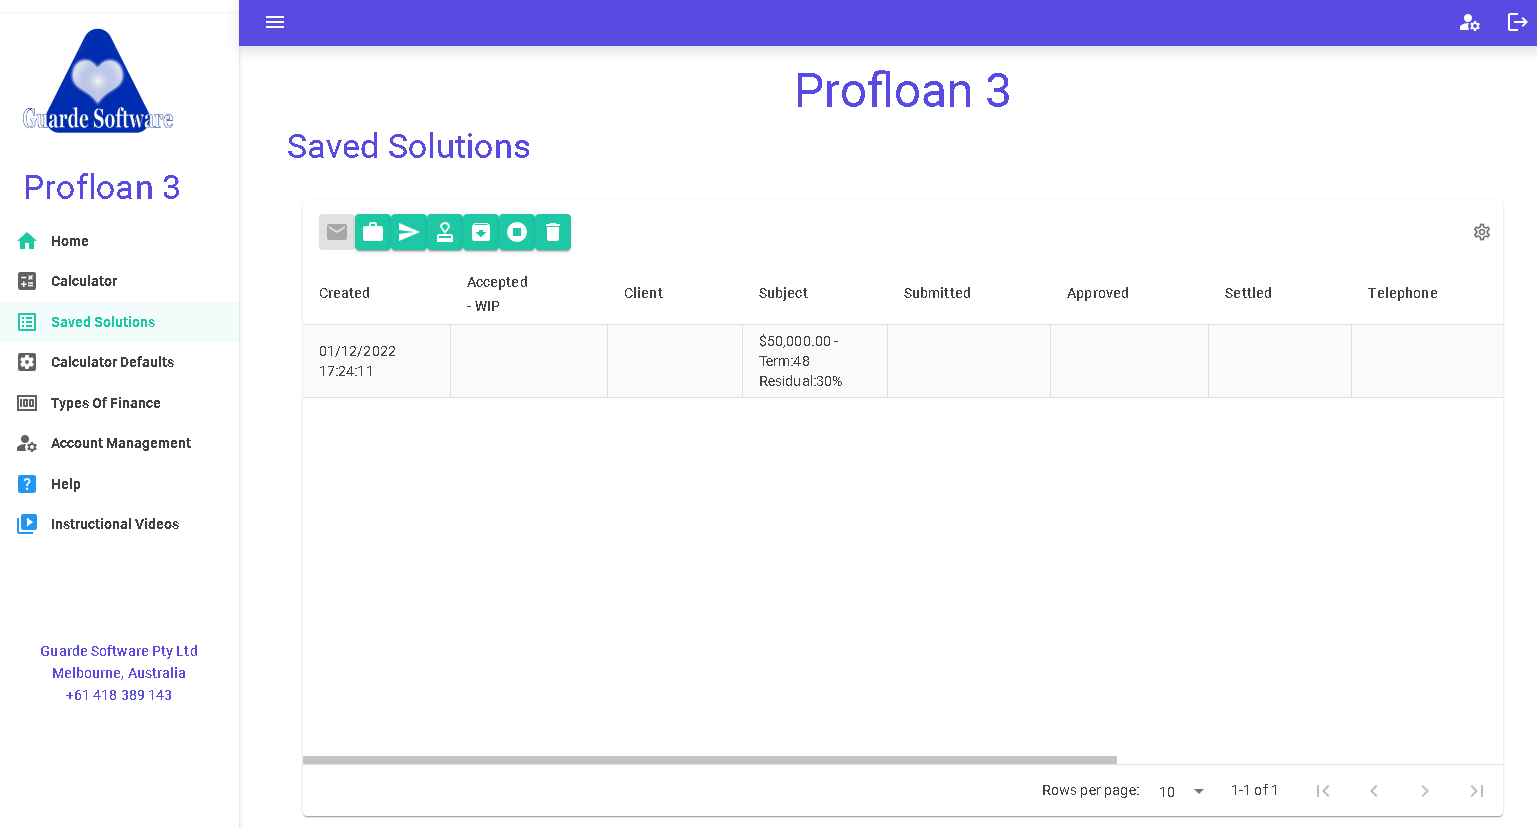Click the archive box toolbar button
The height and width of the screenshot is (828, 1537).
(481, 232)
